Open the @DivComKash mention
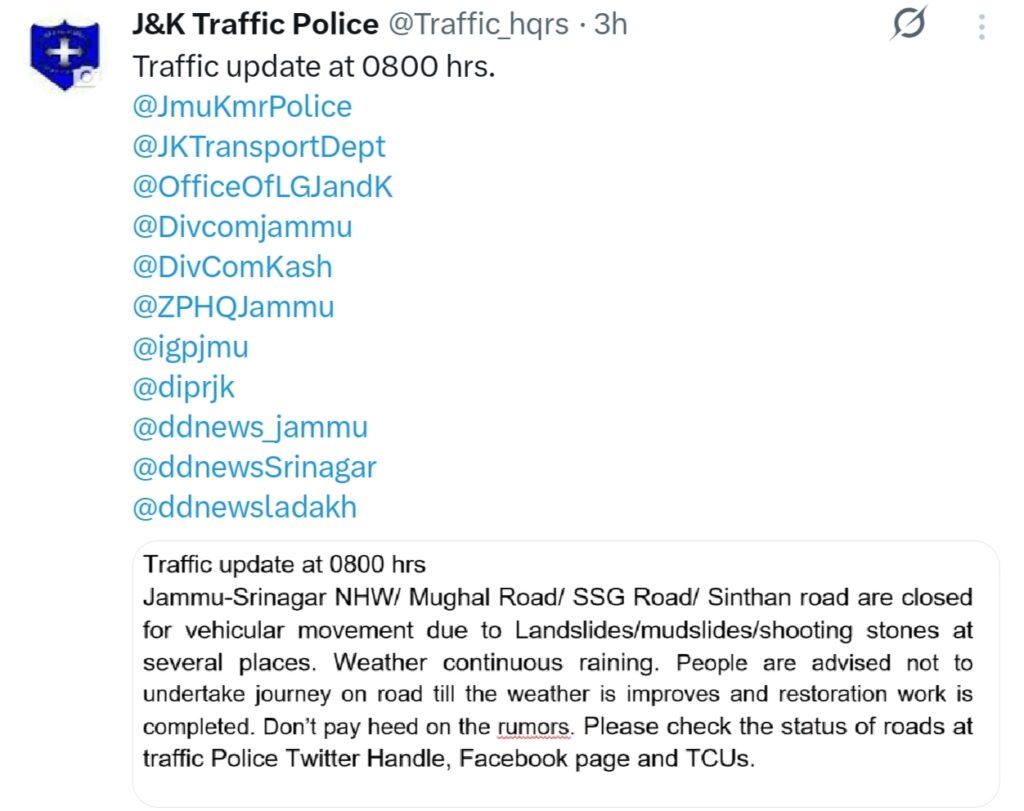 tap(232, 267)
